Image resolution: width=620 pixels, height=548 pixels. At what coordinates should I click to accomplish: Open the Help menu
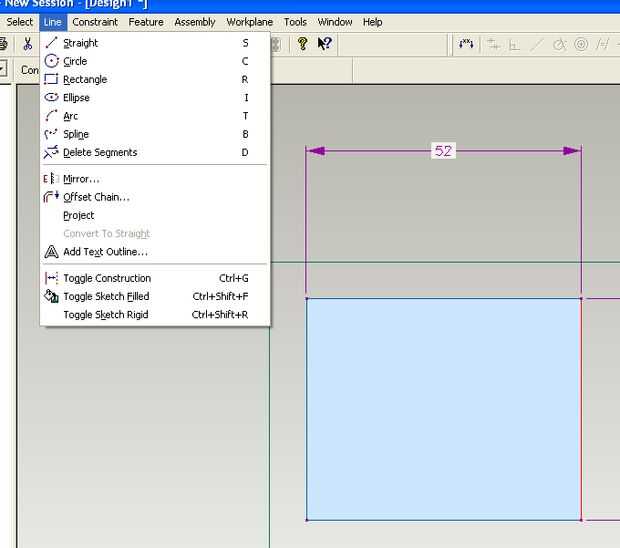pos(372,22)
